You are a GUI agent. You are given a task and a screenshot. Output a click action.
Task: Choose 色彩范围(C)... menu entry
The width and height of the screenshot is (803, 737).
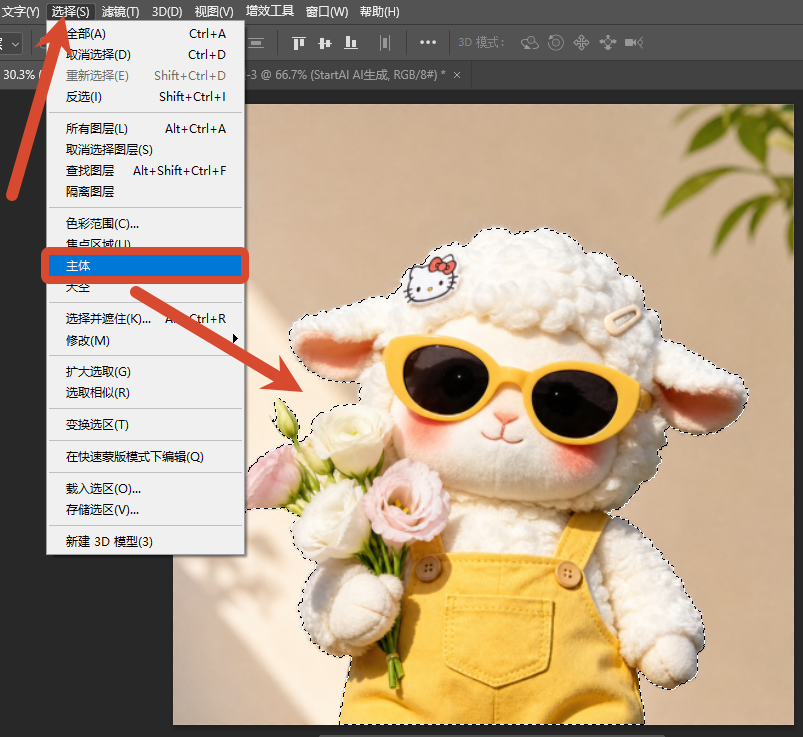click(145, 223)
